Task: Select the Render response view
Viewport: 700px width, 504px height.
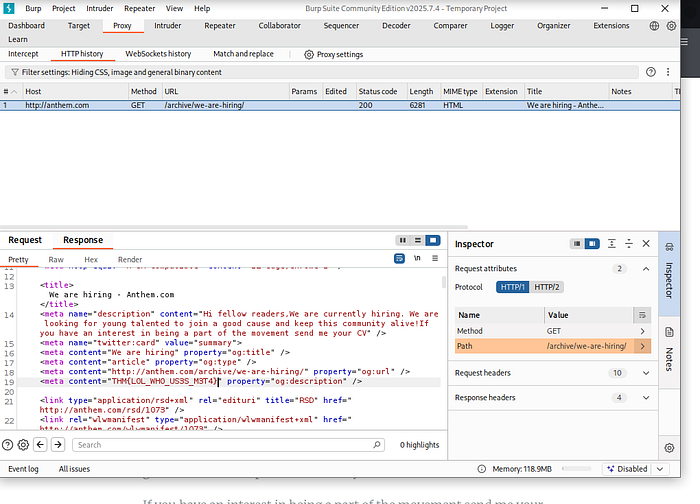Action: [x=130, y=259]
